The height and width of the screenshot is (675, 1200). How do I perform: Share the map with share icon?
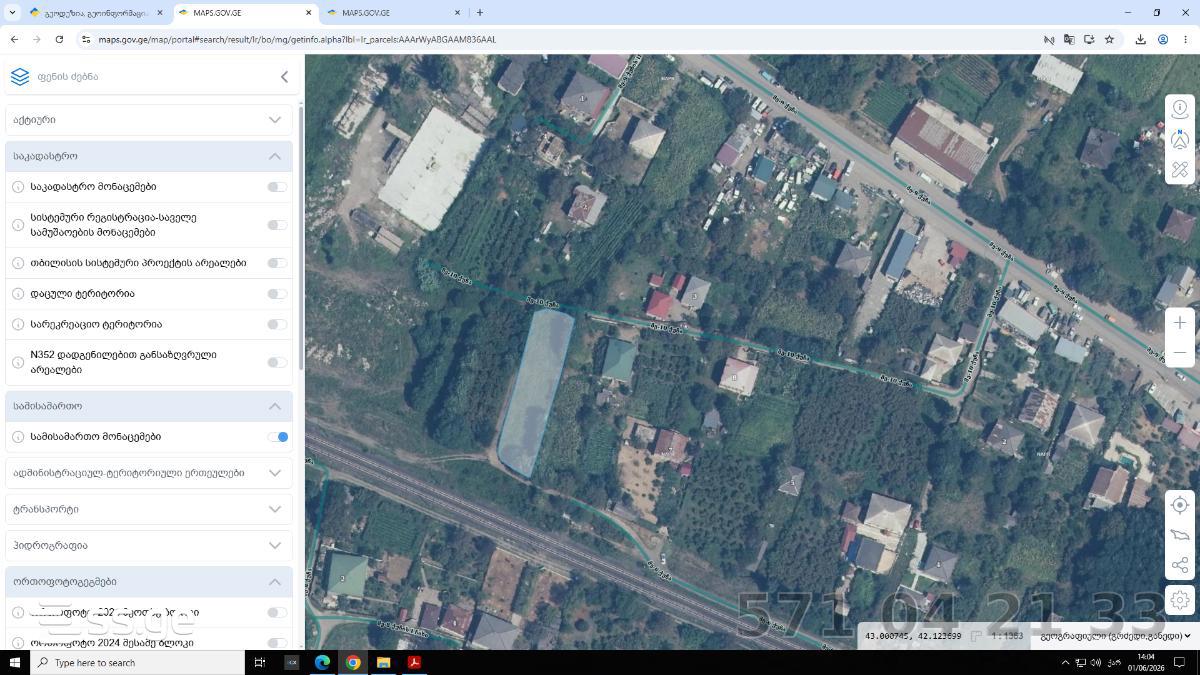coord(1180,566)
